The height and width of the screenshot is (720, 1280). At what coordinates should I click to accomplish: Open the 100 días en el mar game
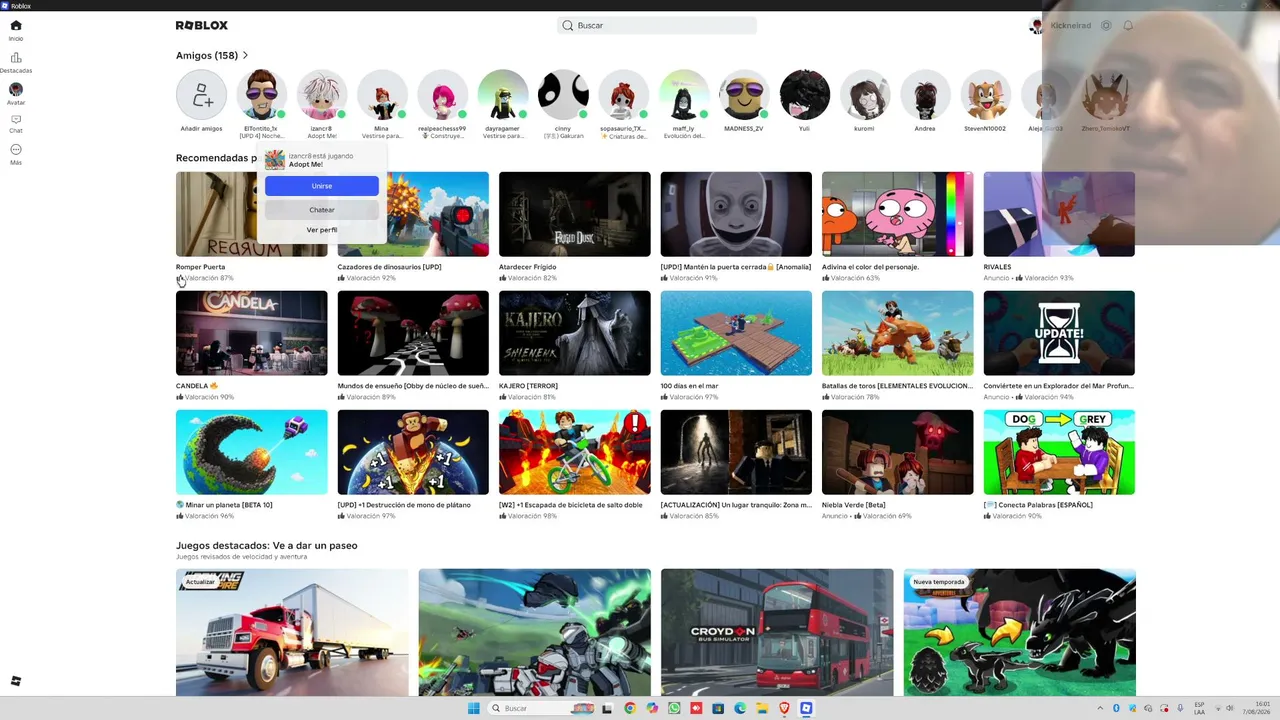pos(736,333)
